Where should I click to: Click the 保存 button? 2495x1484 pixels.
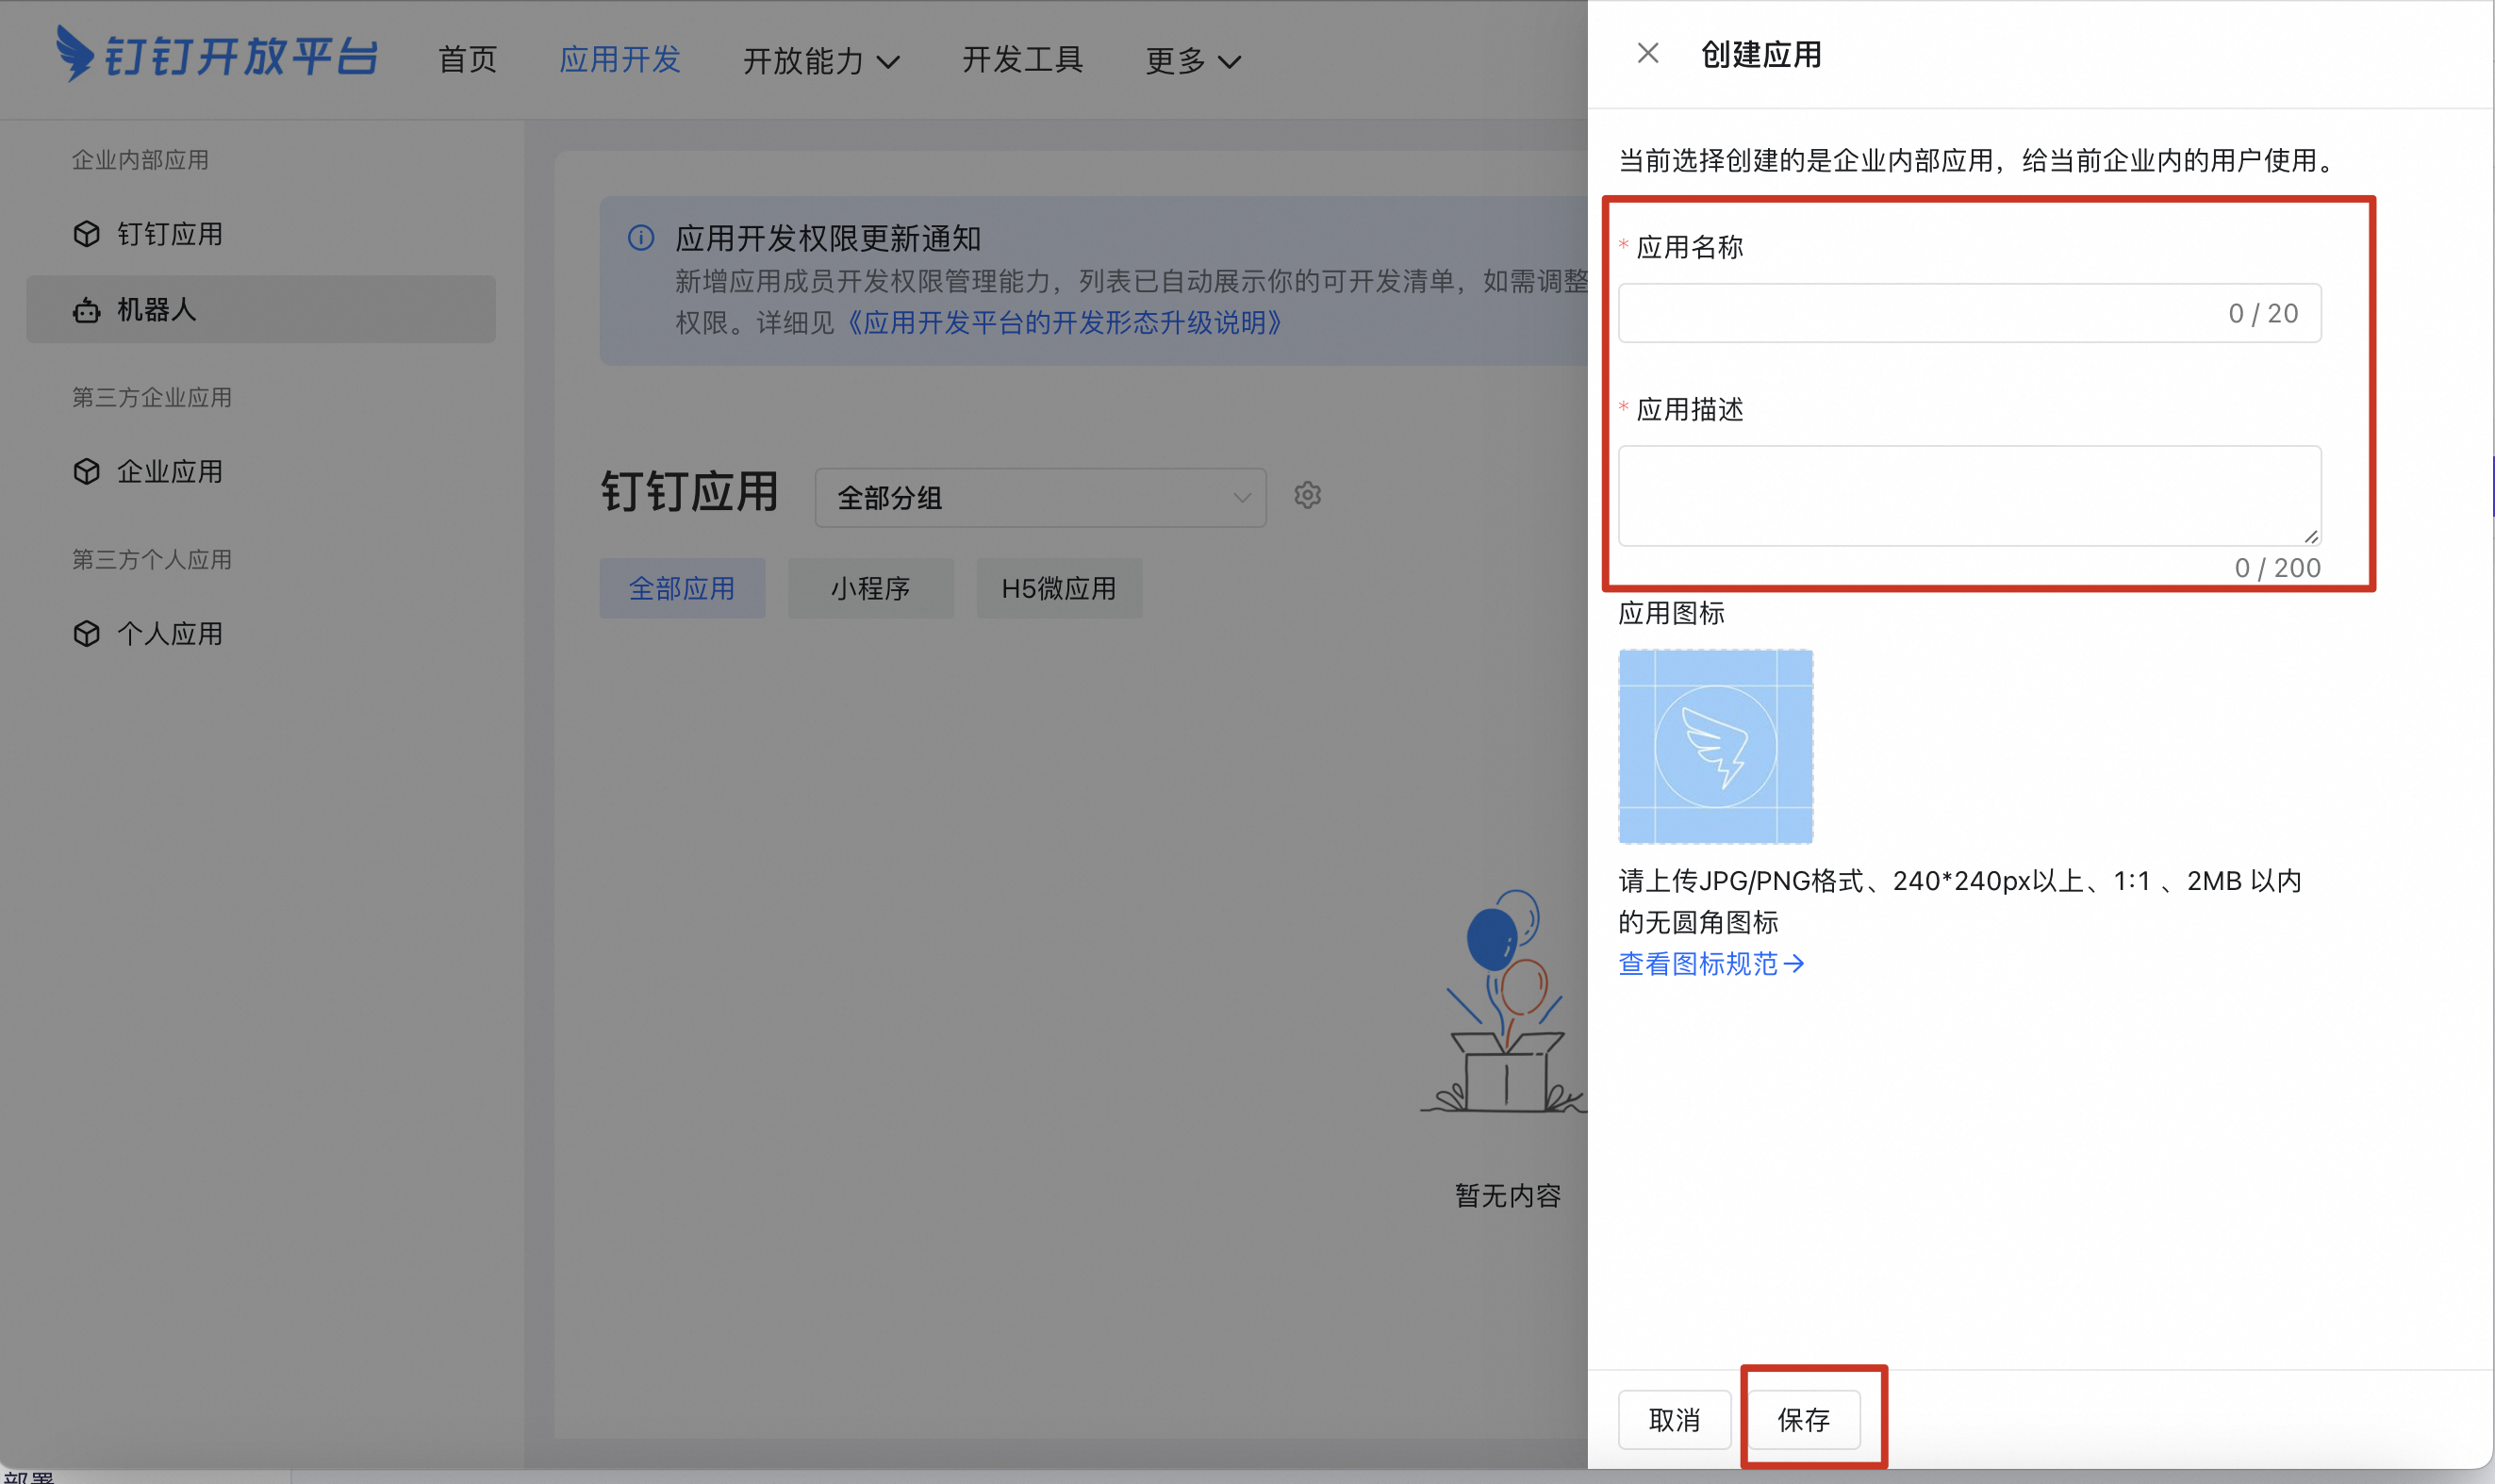coord(1803,1419)
